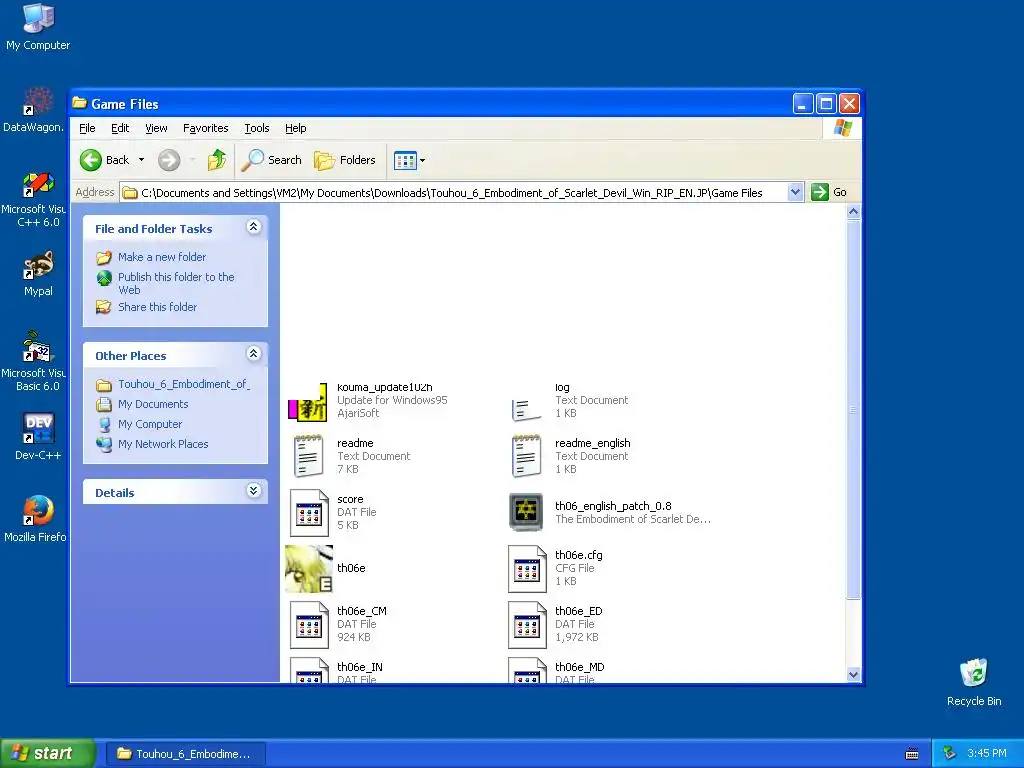Select the th06e.cfg file icon
The width and height of the screenshot is (1024, 768).
(527, 569)
